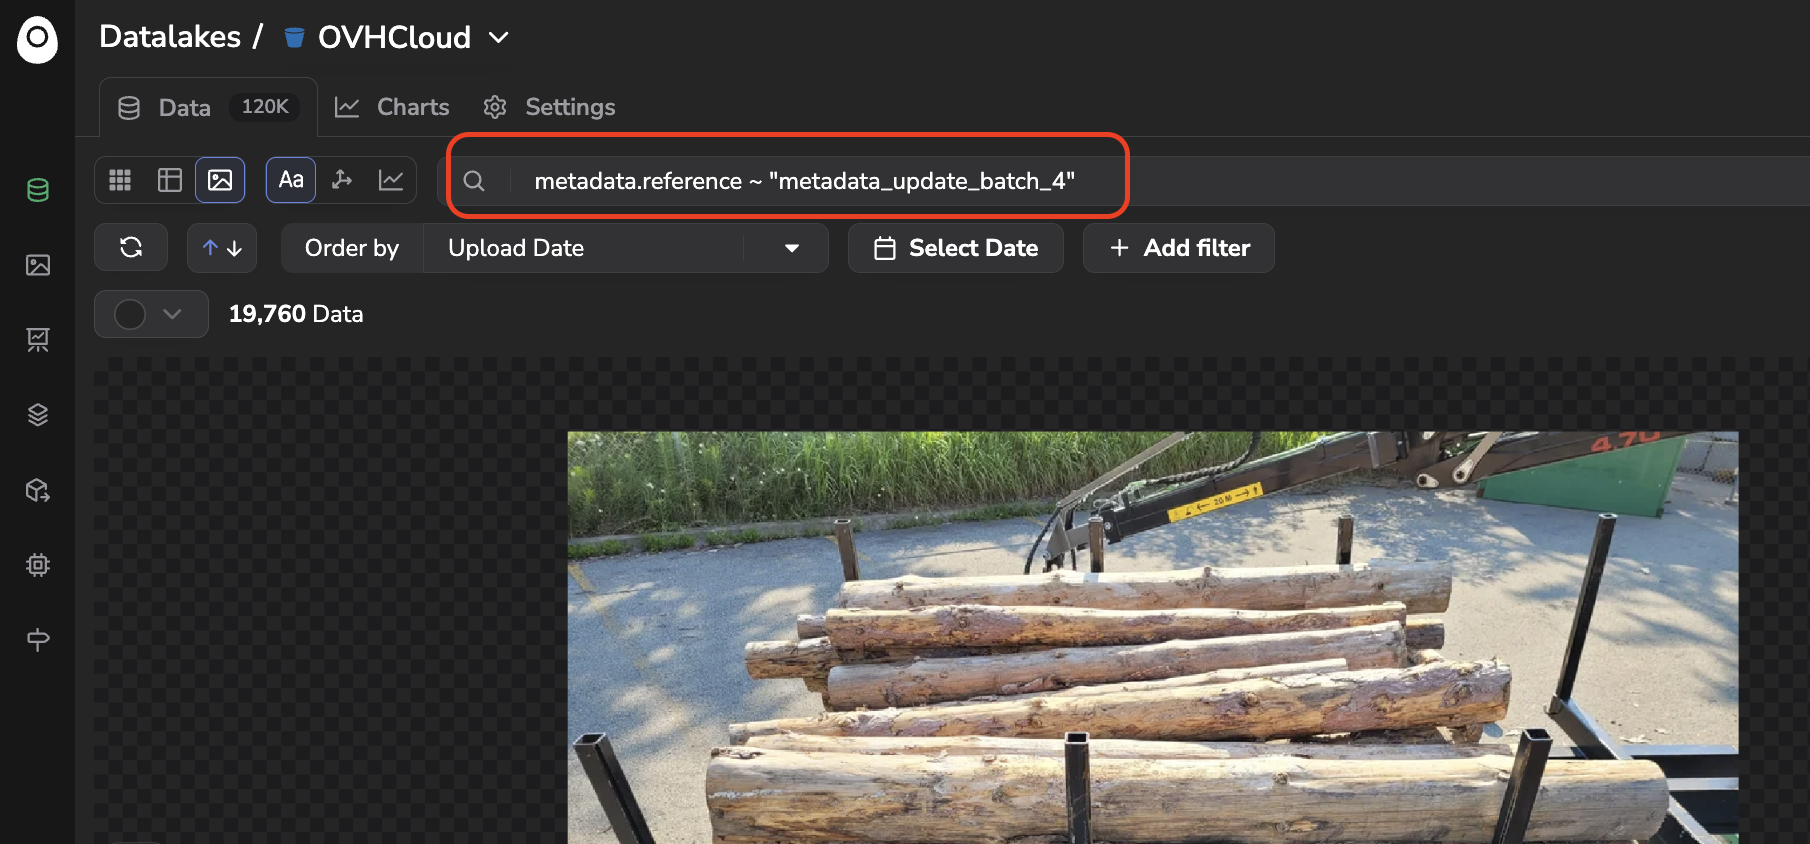Open the processing chip icon in sidebar

(38, 565)
